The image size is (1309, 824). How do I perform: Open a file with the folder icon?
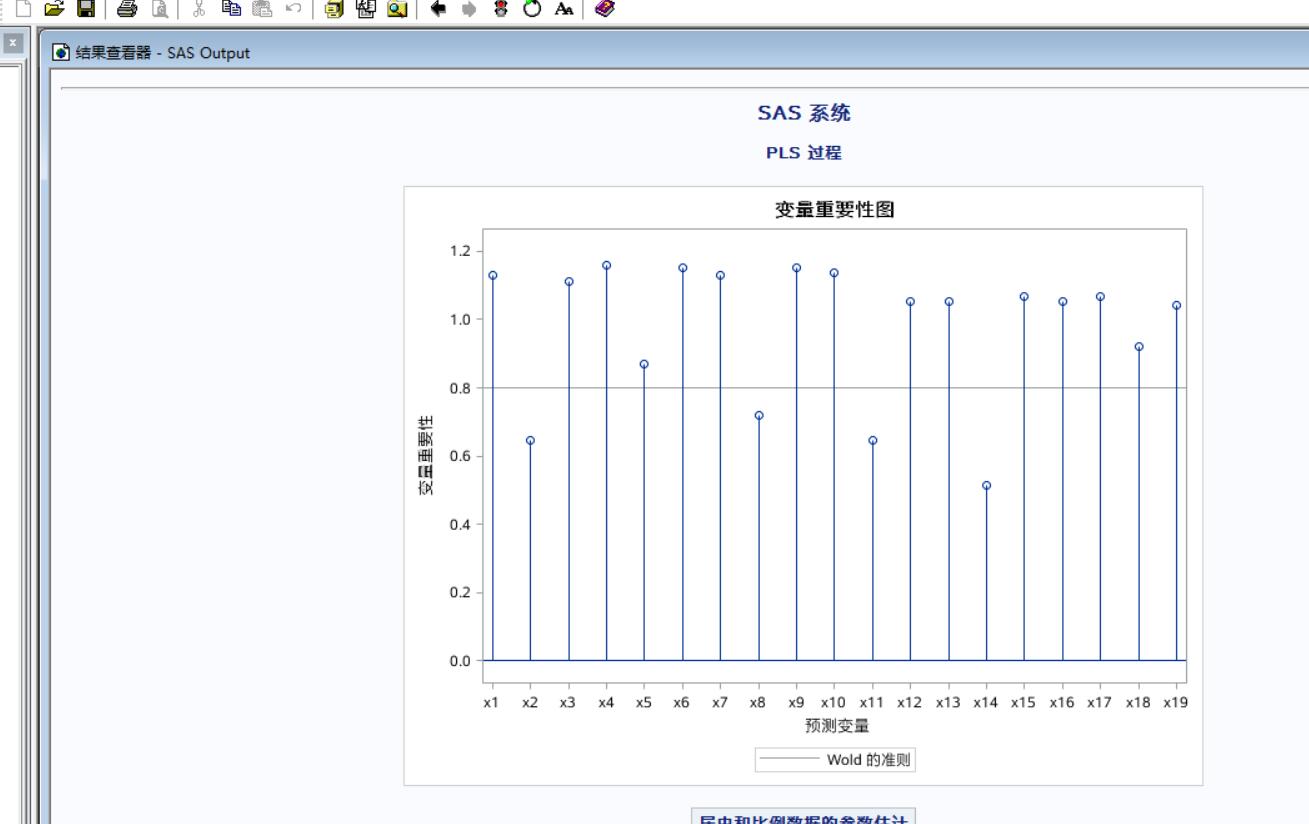tap(53, 9)
